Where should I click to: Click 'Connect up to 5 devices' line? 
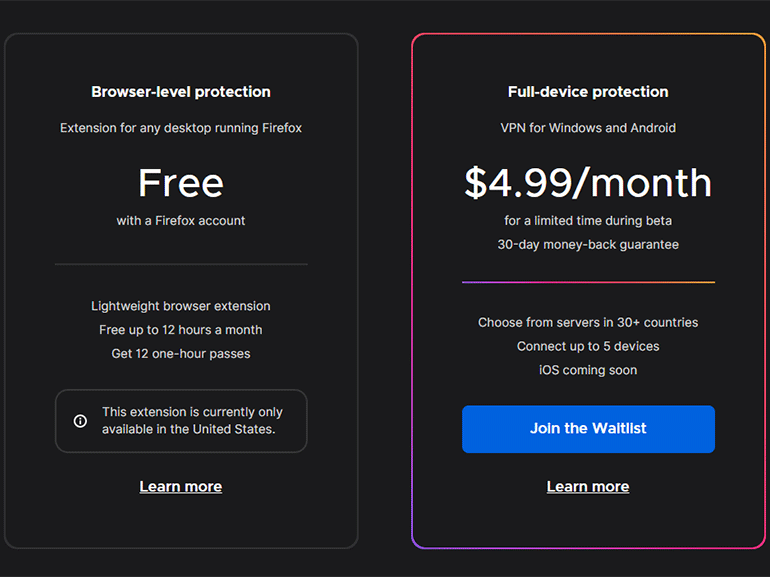click(588, 347)
